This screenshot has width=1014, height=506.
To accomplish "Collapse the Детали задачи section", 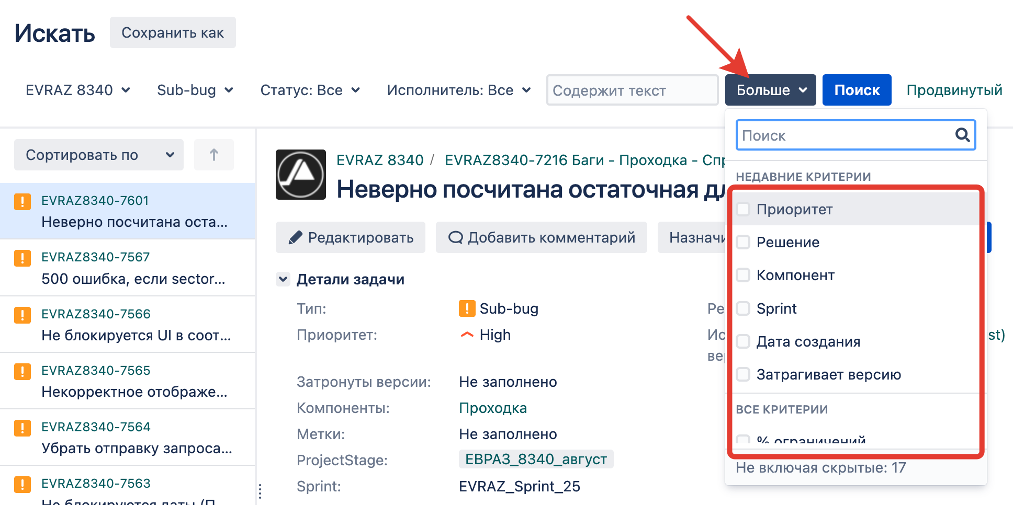I will 283,280.
